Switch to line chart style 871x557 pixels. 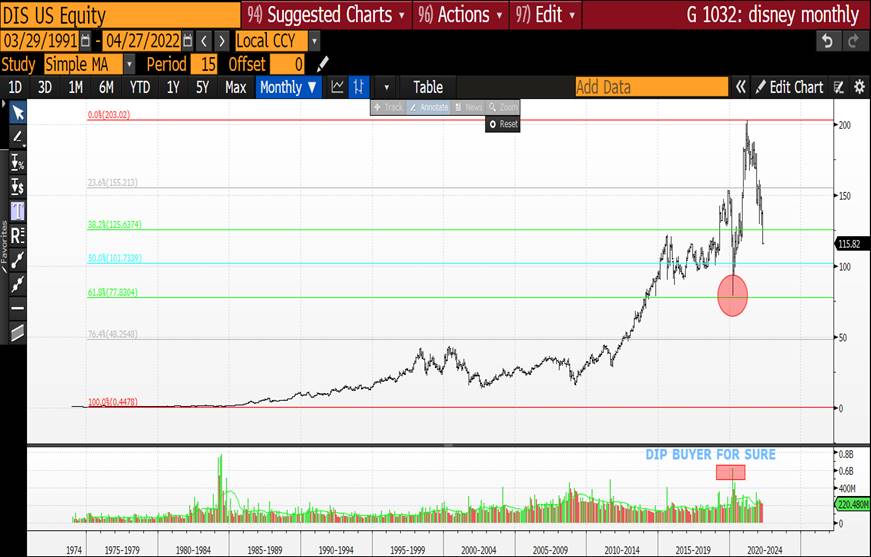[337, 87]
